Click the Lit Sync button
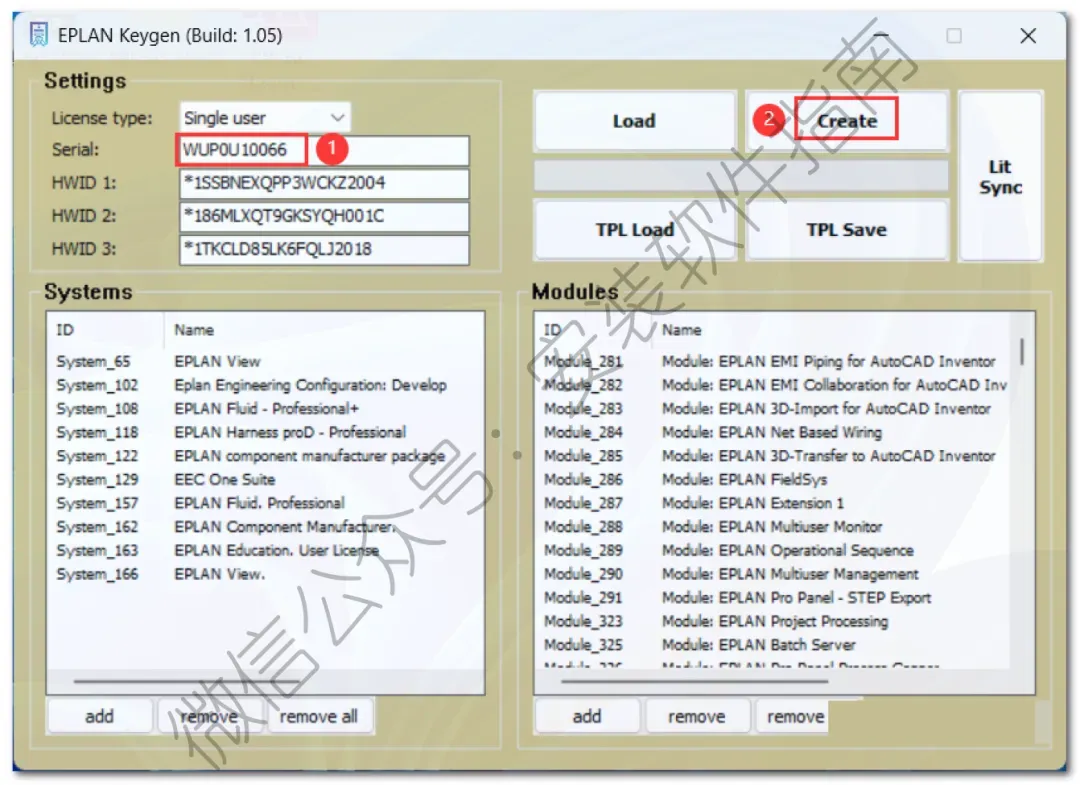Viewport: 1080px width, 785px height. pos(1000,177)
